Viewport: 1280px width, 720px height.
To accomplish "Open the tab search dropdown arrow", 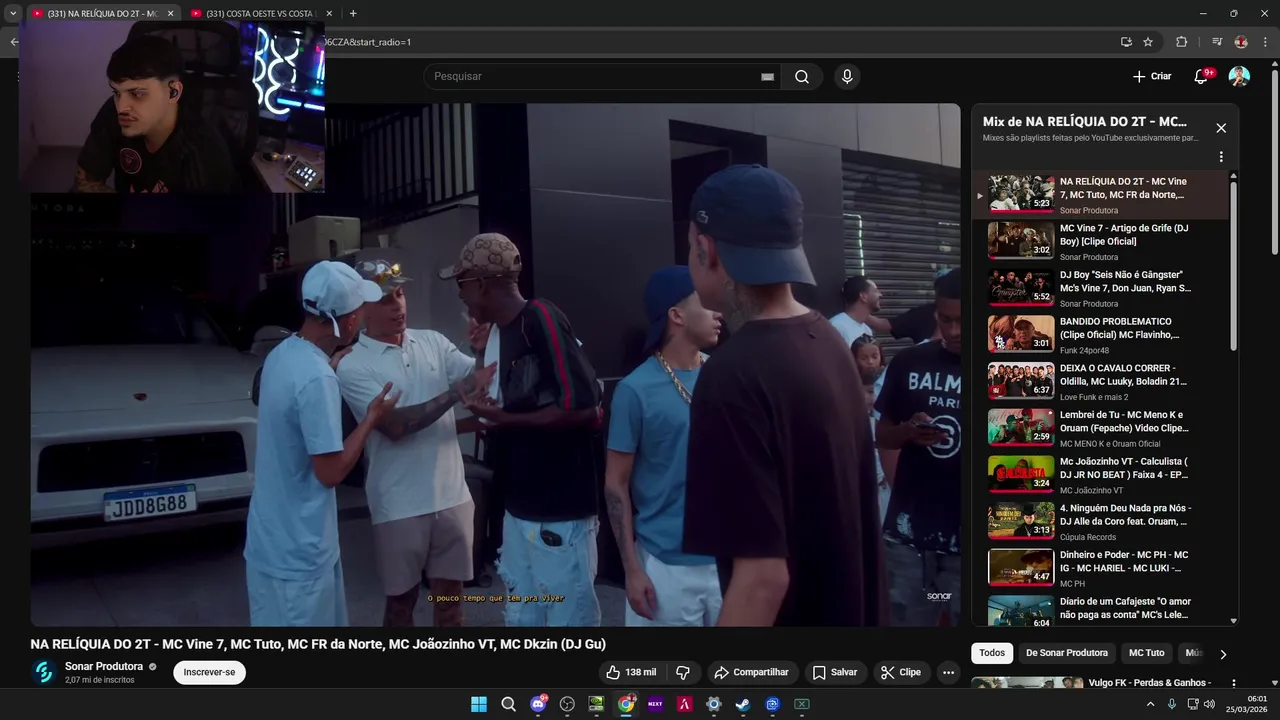I will 13,13.
